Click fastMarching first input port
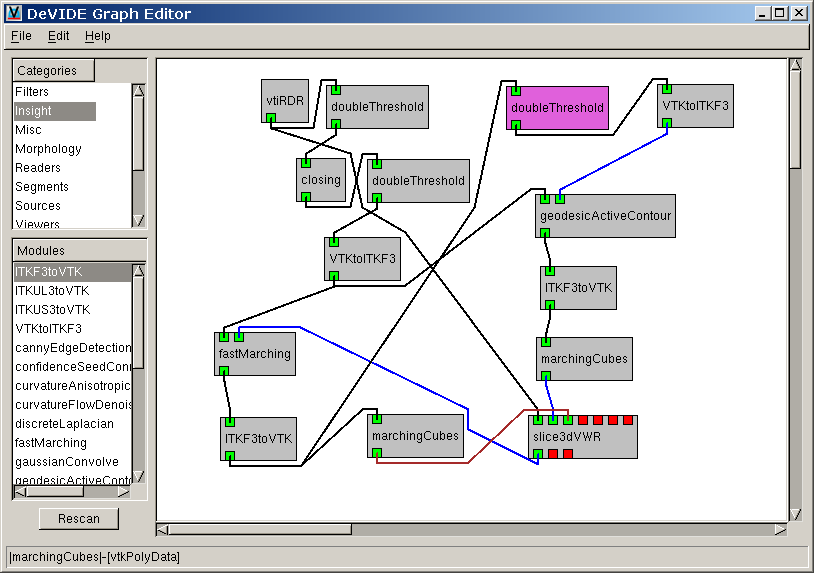This screenshot has width=814, height=573. pos(224,337)
